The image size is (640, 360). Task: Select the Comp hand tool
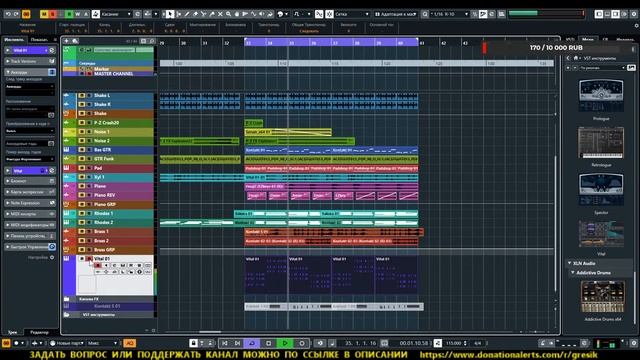[x=237, y=14]
